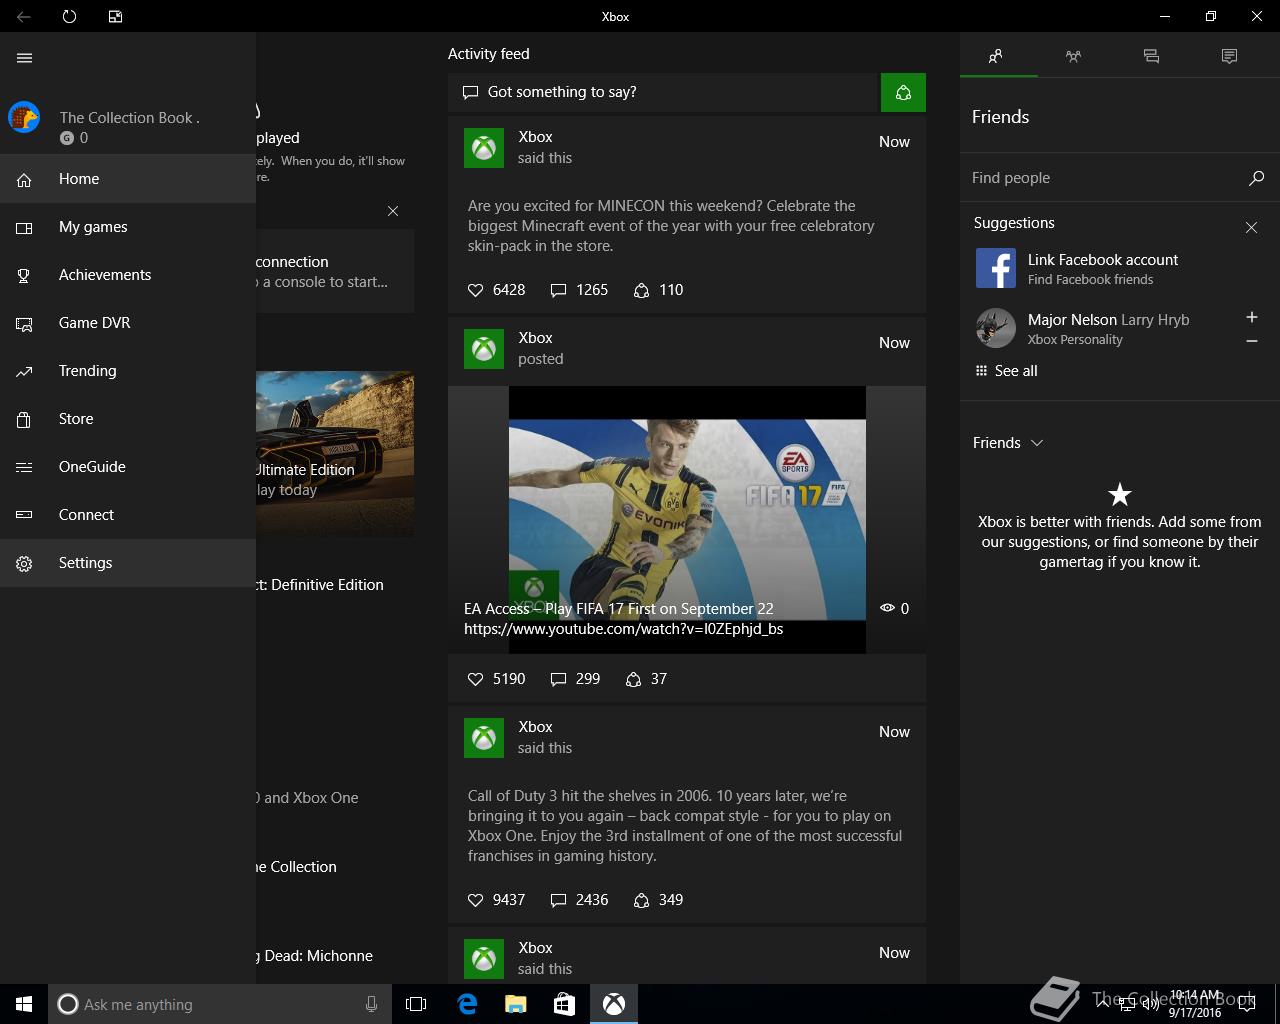Open Settings in sidebar
This screenshot has width=1280, height=1024.
(128, 563)
